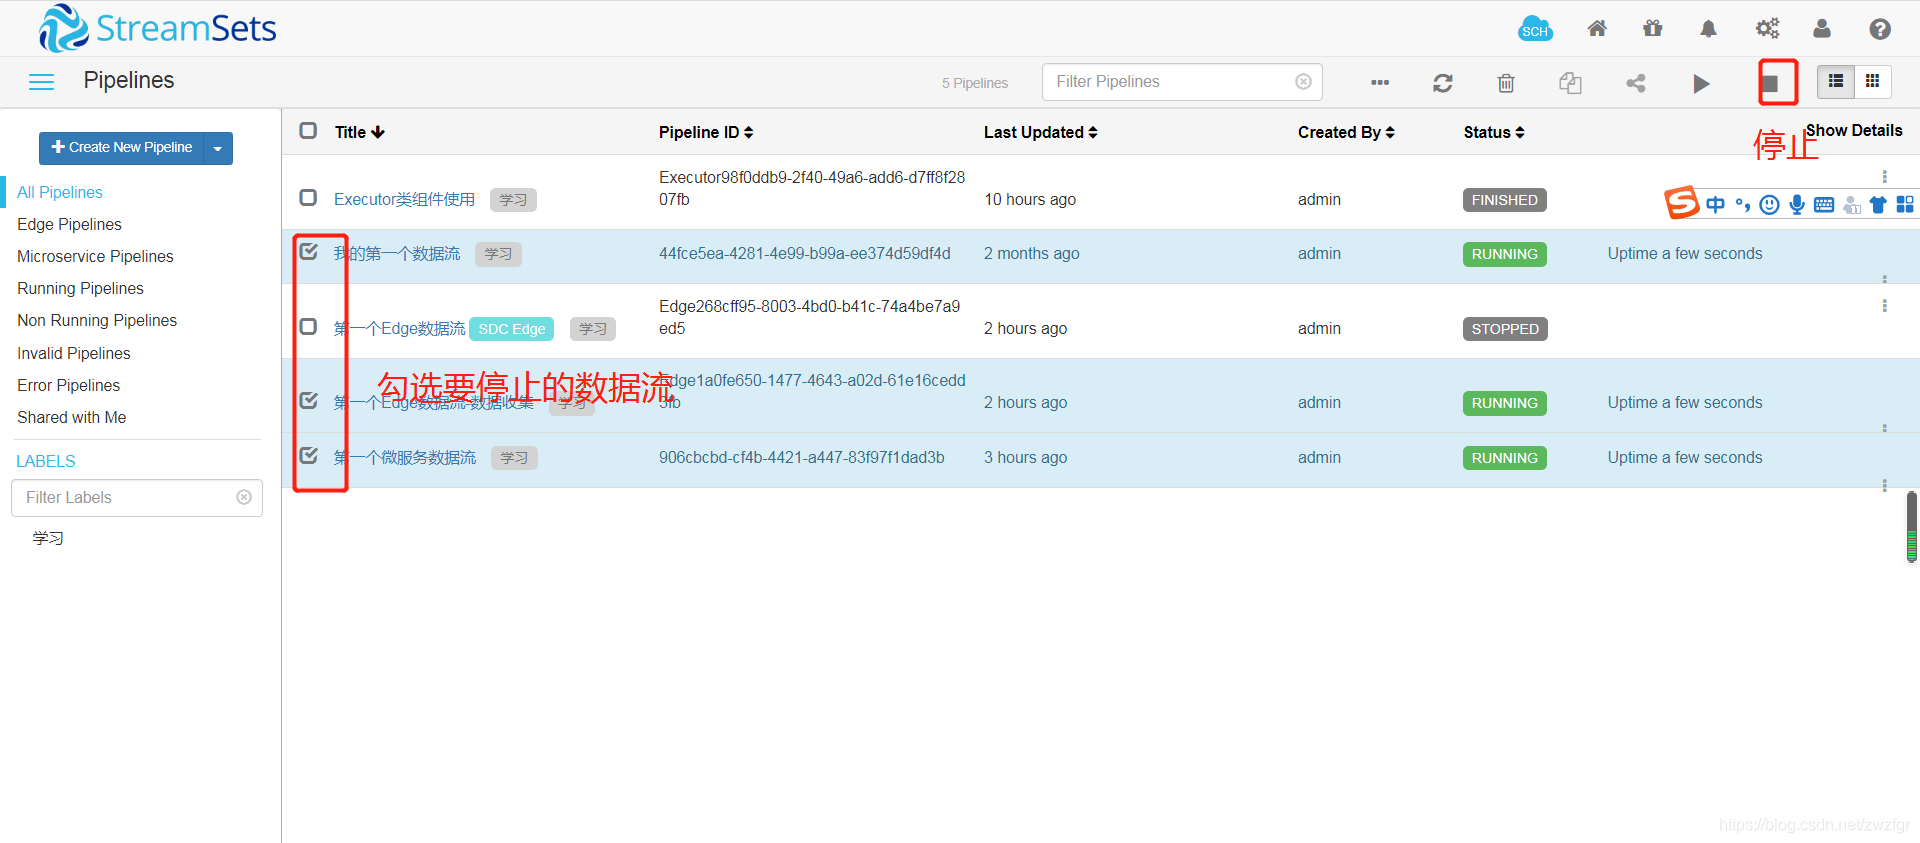Select All Pipelines in sidebar
Image resolution: width=1920 pixels, height=843 pixels.
pos(60,192)
